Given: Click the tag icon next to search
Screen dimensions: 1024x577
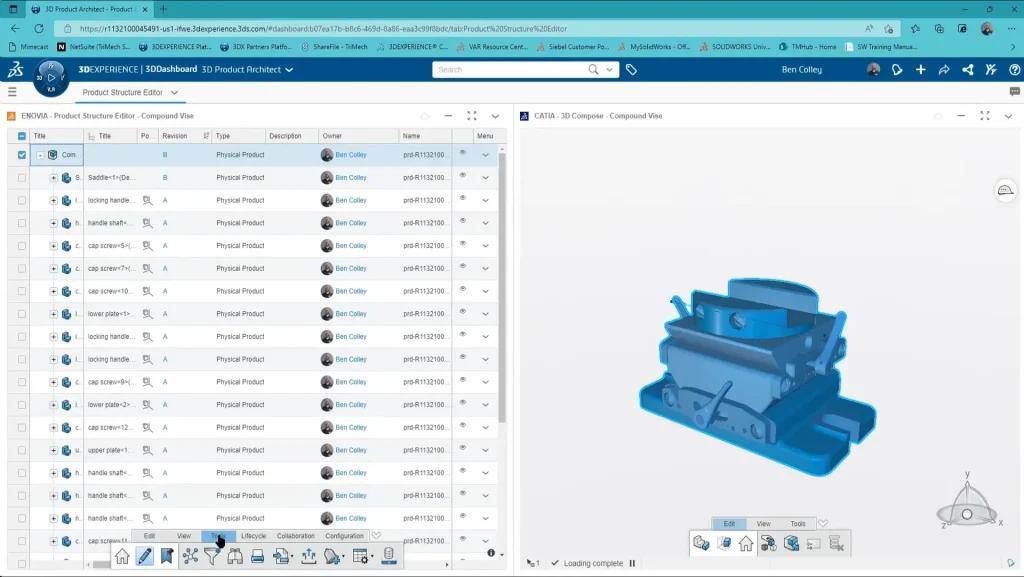Looking at the screenshot, I should [631, 69].
